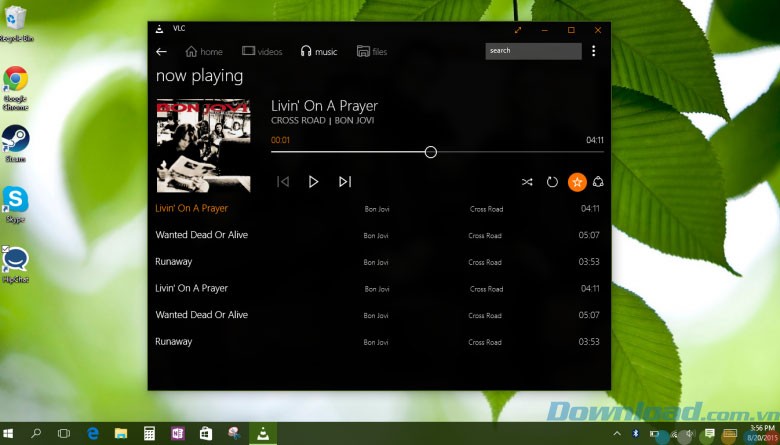Toggle shuffle playback mode
The height and width of the screenshot is (445, 780).
(527, 182)
